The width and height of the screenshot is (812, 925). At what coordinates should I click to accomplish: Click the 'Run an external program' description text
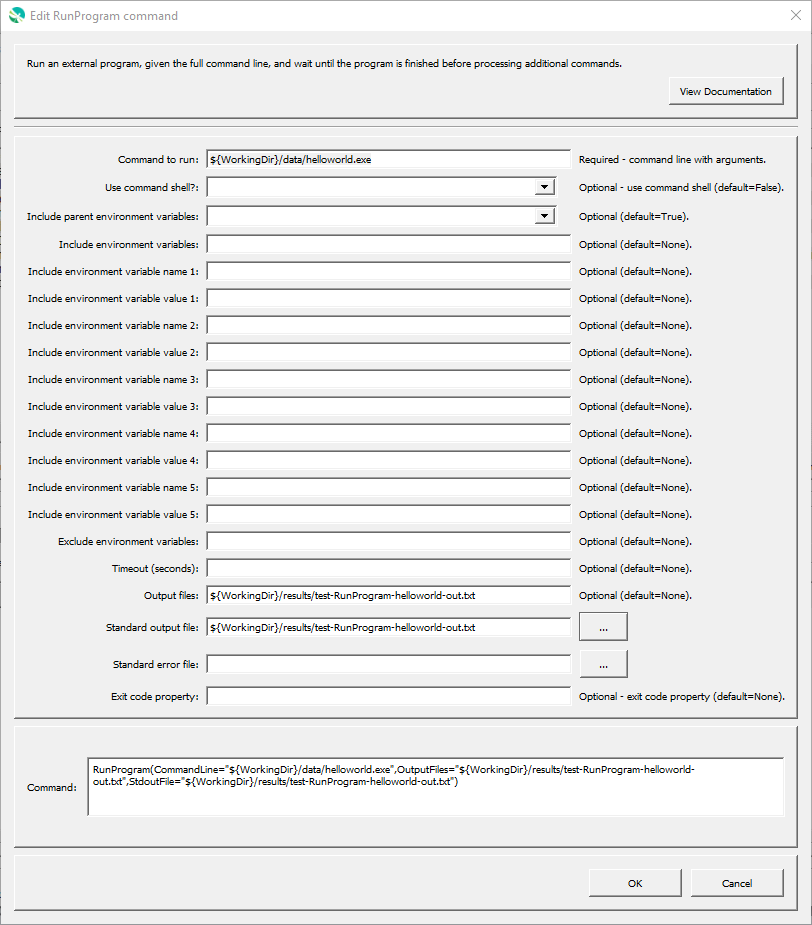(324, 63)
